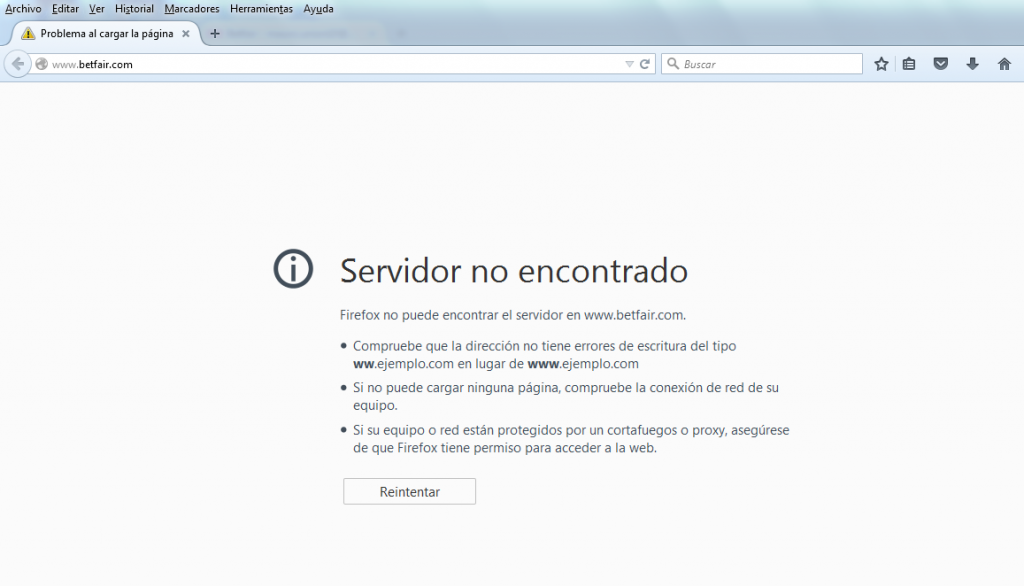Open the Ver menu
This screenshot has width=1024, height=586.
tap(97, 8)
